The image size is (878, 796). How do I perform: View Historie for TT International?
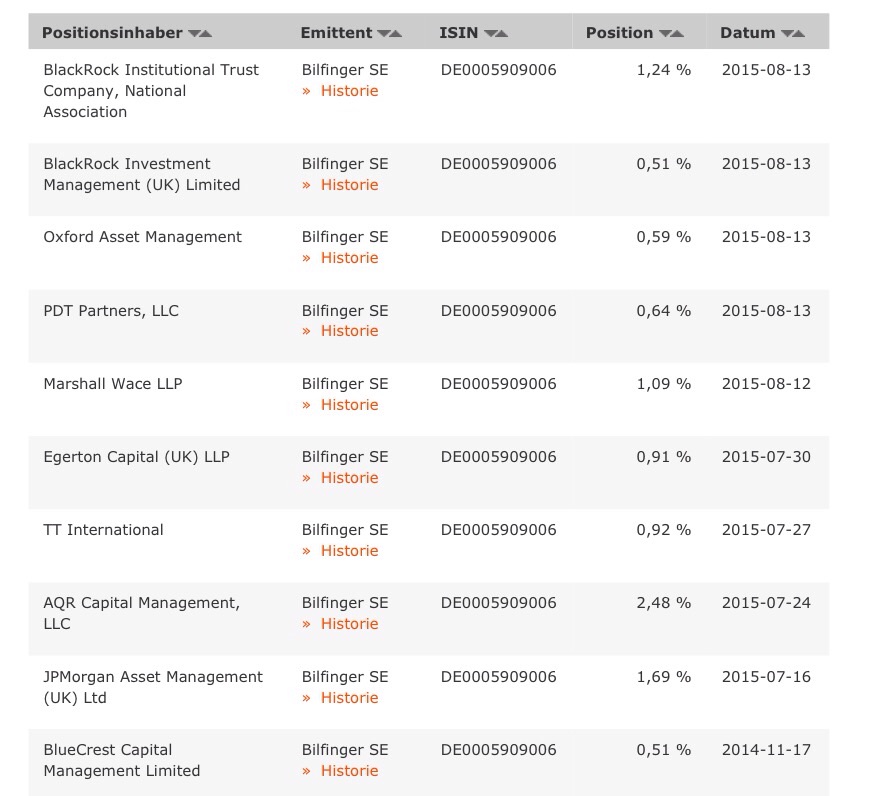tap(349, 551)
